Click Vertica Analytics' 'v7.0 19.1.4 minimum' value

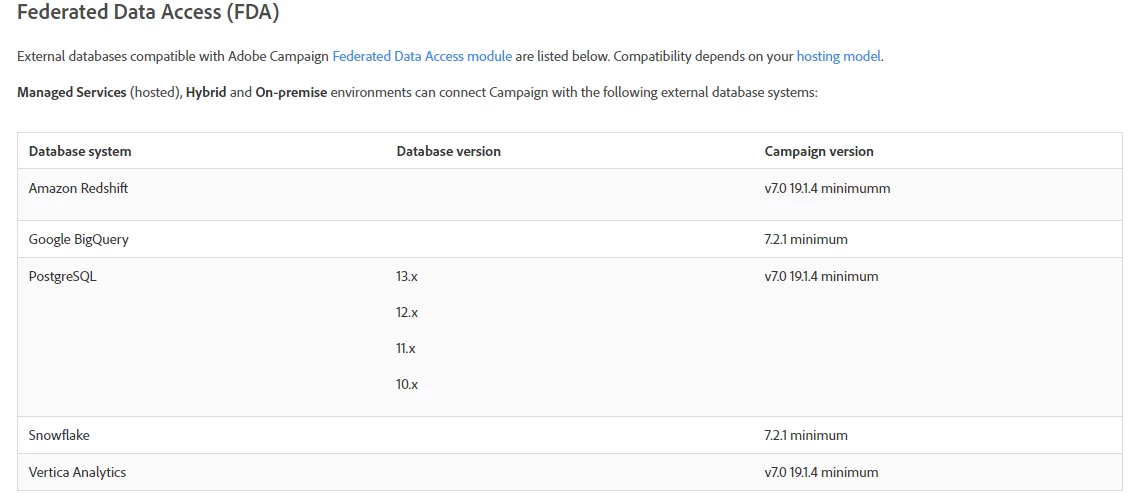tap(821, 472)
